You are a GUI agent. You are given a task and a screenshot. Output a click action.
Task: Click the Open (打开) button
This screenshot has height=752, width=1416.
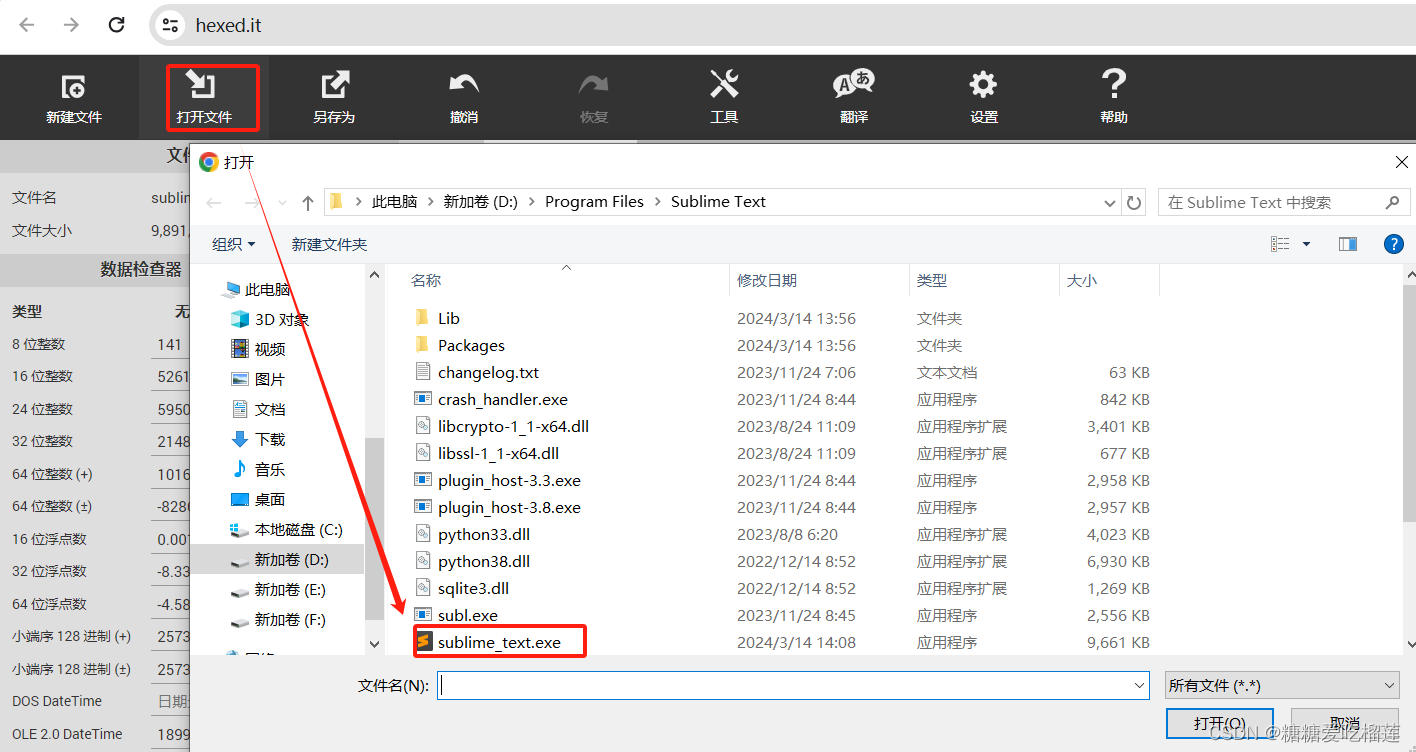pos(1220,723)
